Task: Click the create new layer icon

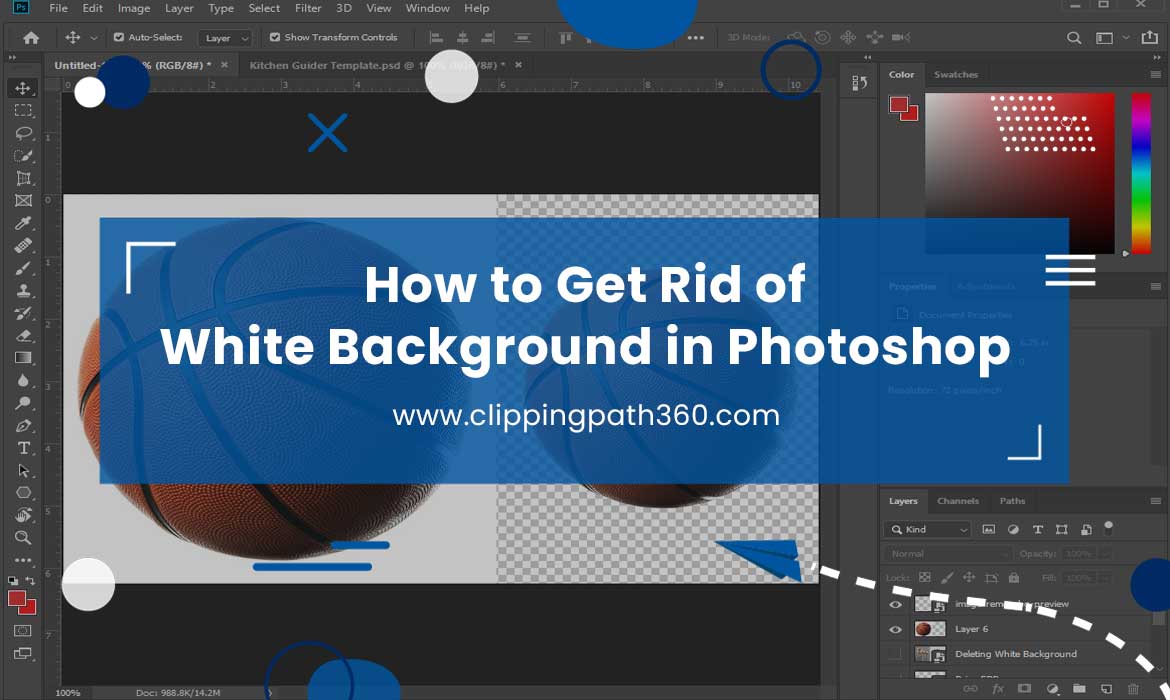Action: 1106,689
